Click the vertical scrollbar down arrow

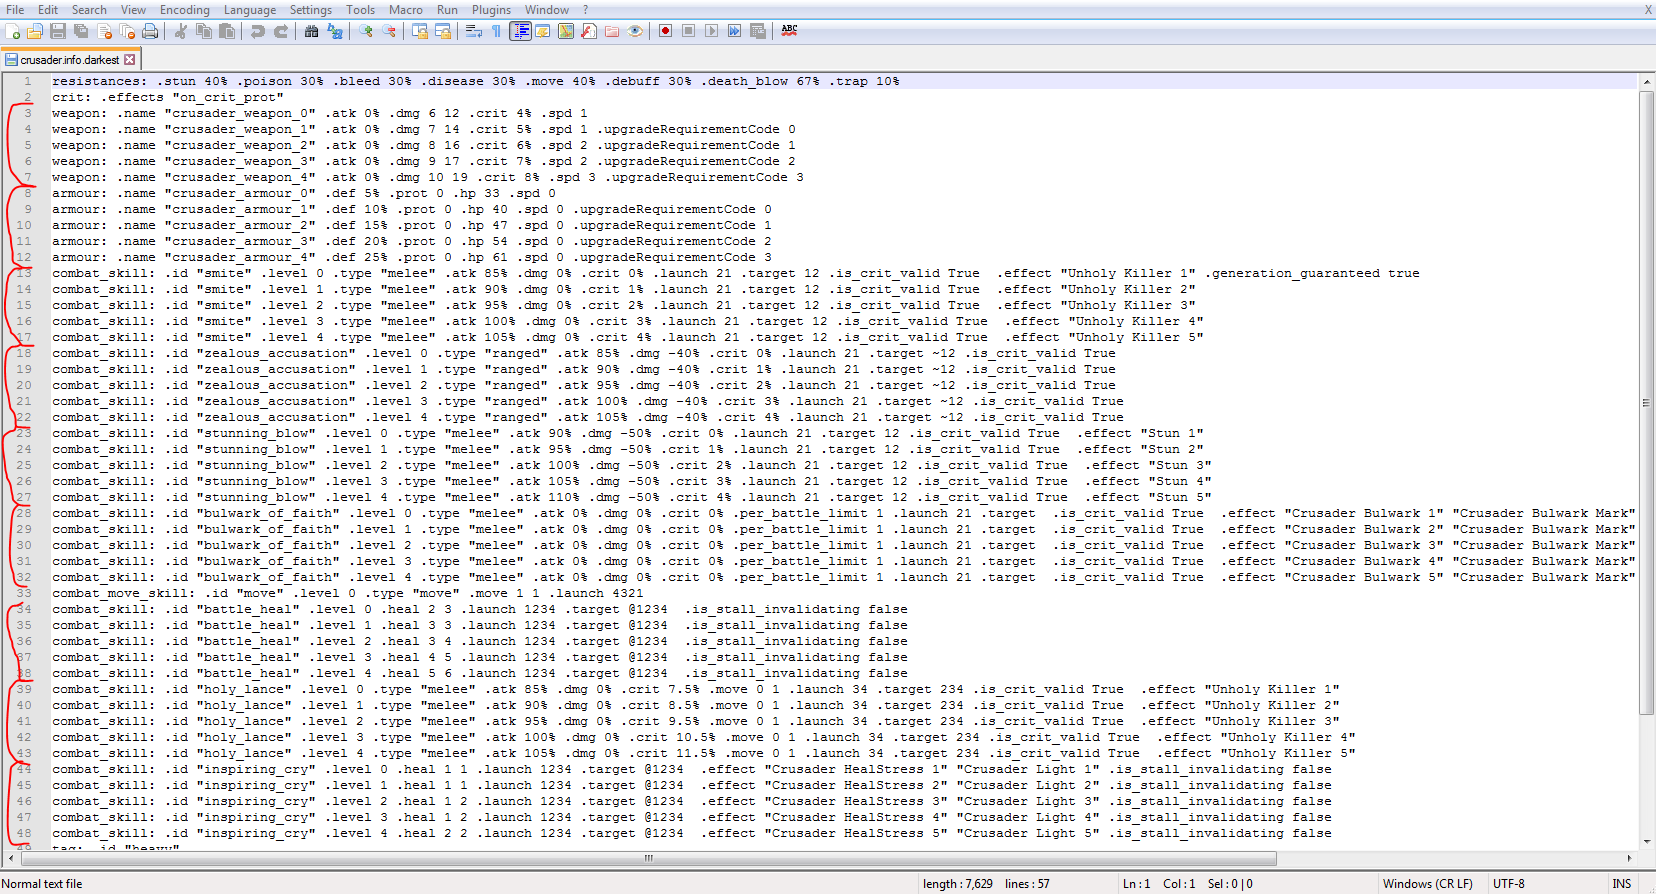coord(1646,842)
